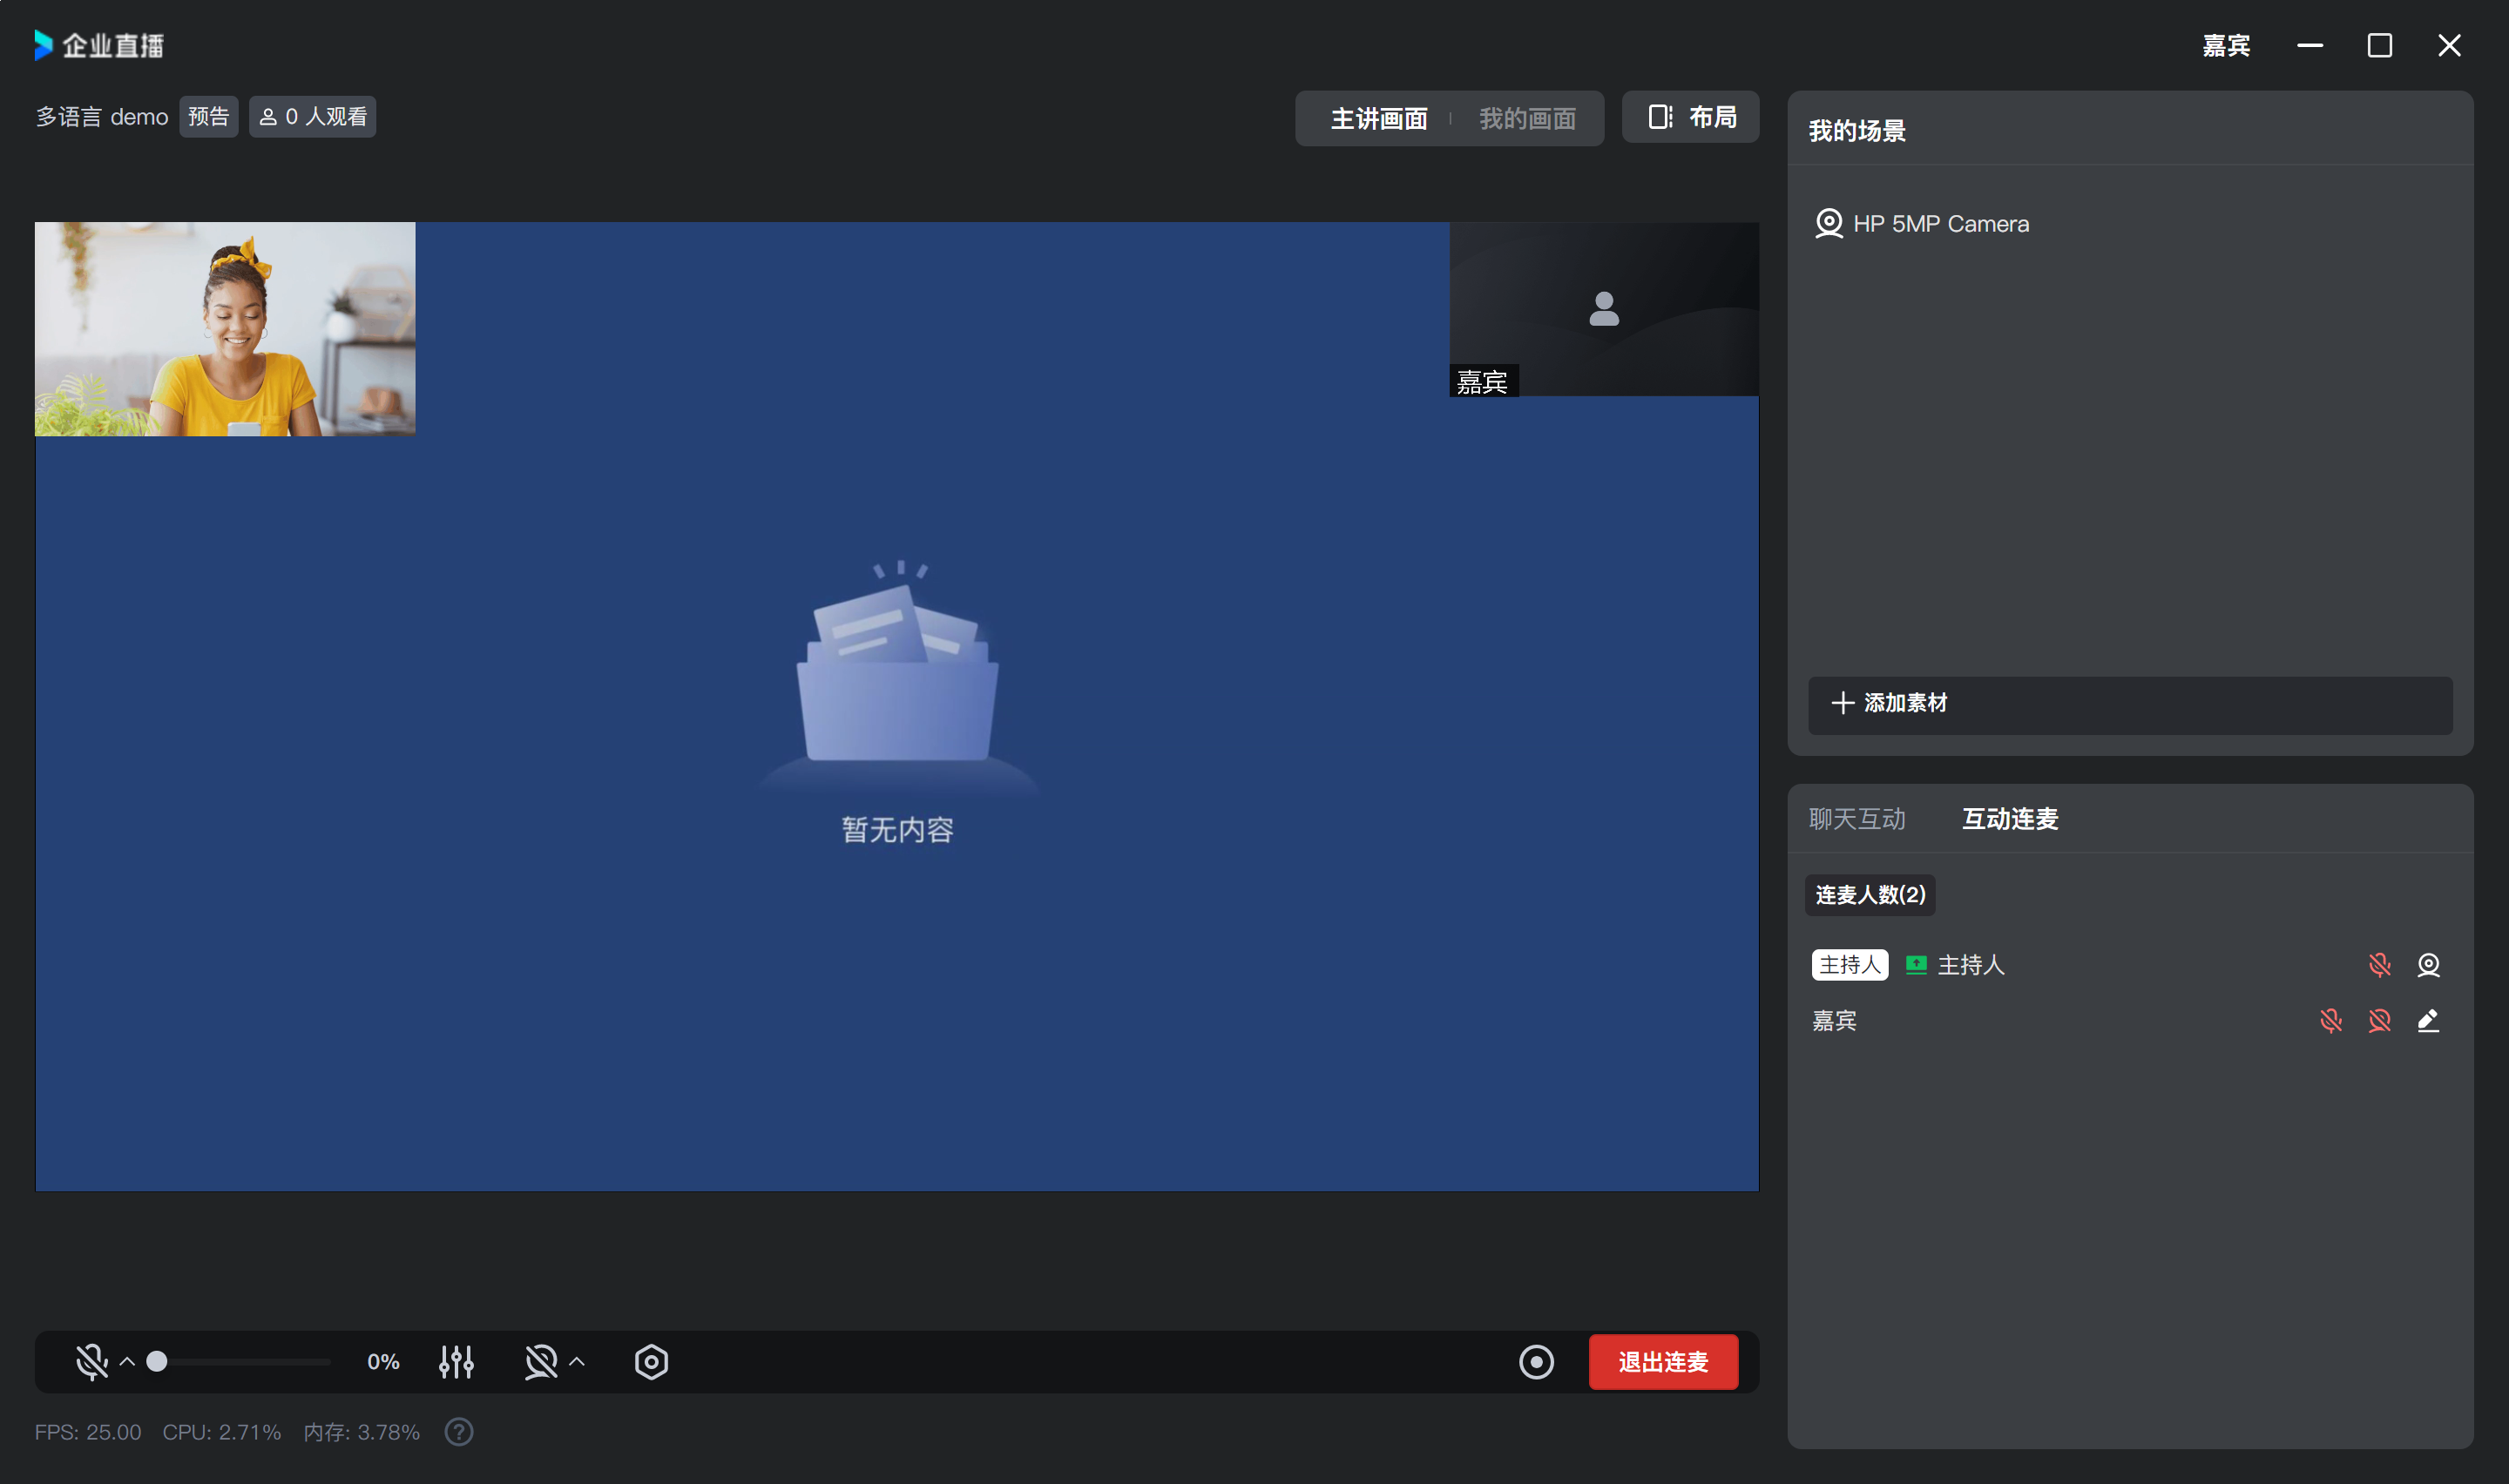
Task: Click the microphone volume slider handle
Action: 157,1361
